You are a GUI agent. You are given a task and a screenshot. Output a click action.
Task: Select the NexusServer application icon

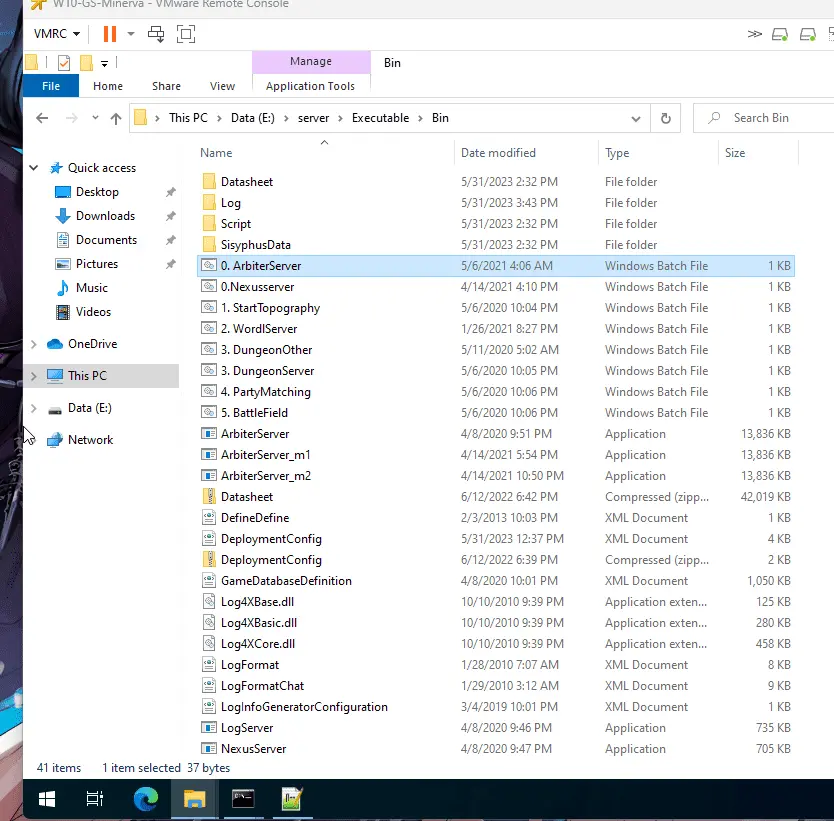pyautogui.click(x=209, y=749)
